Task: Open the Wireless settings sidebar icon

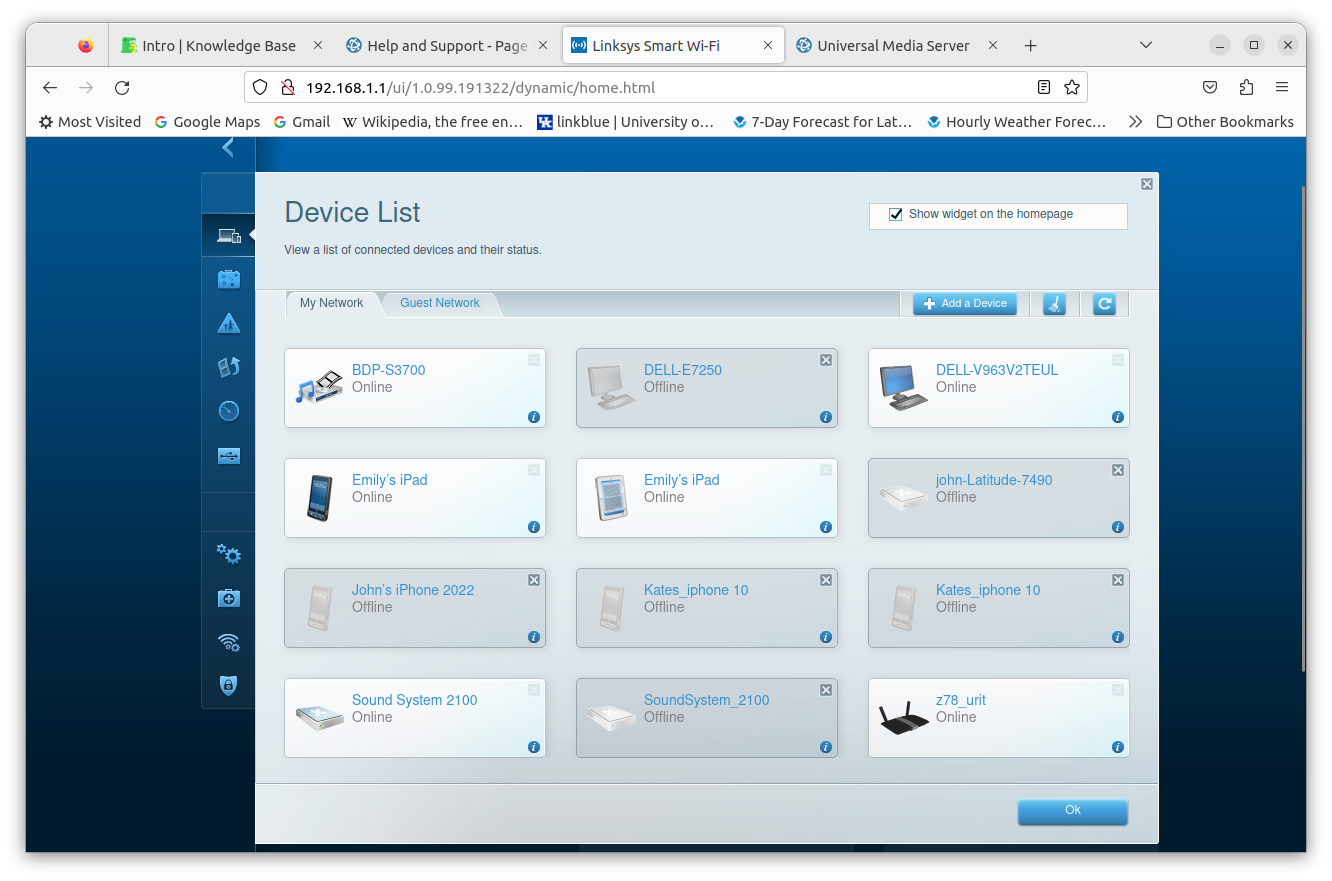Action: [x=229, y=642]
